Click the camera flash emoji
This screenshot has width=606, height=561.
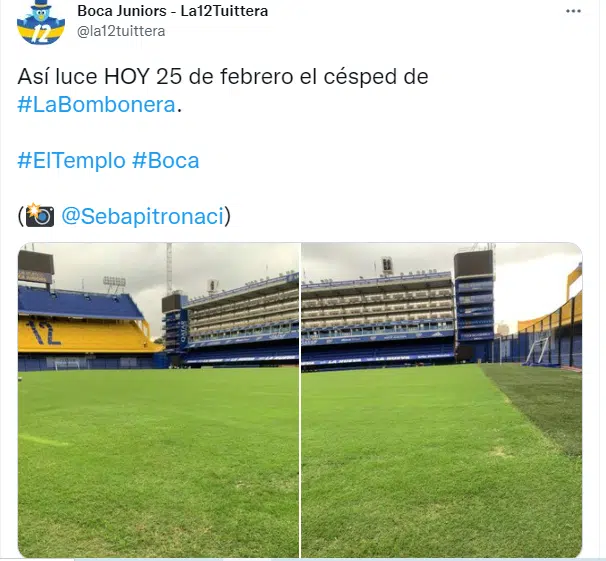[40, 215]
